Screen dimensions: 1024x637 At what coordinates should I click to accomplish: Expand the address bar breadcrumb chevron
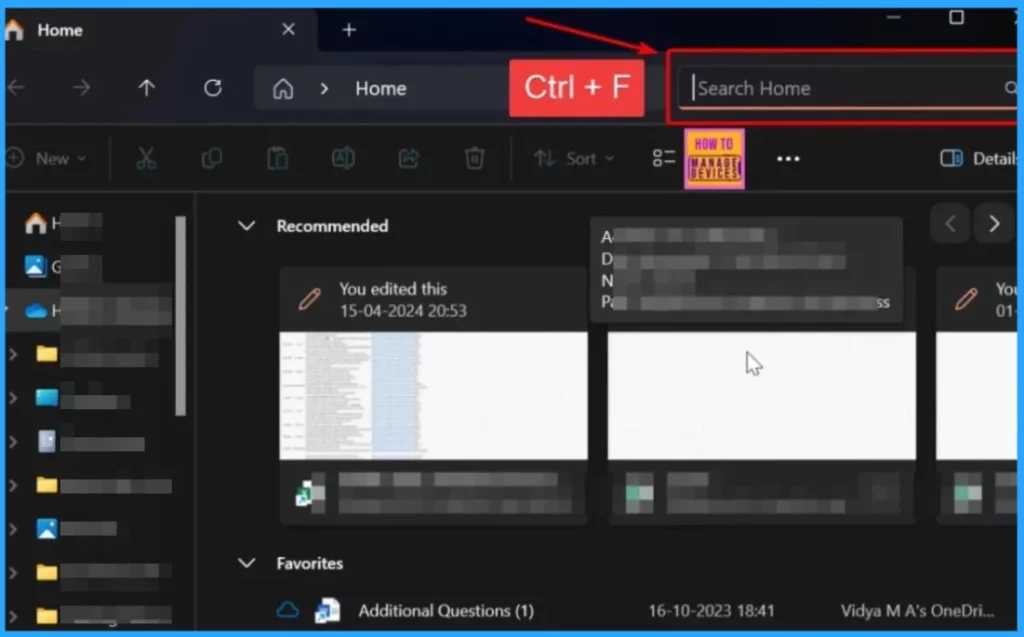pos(324,88)
